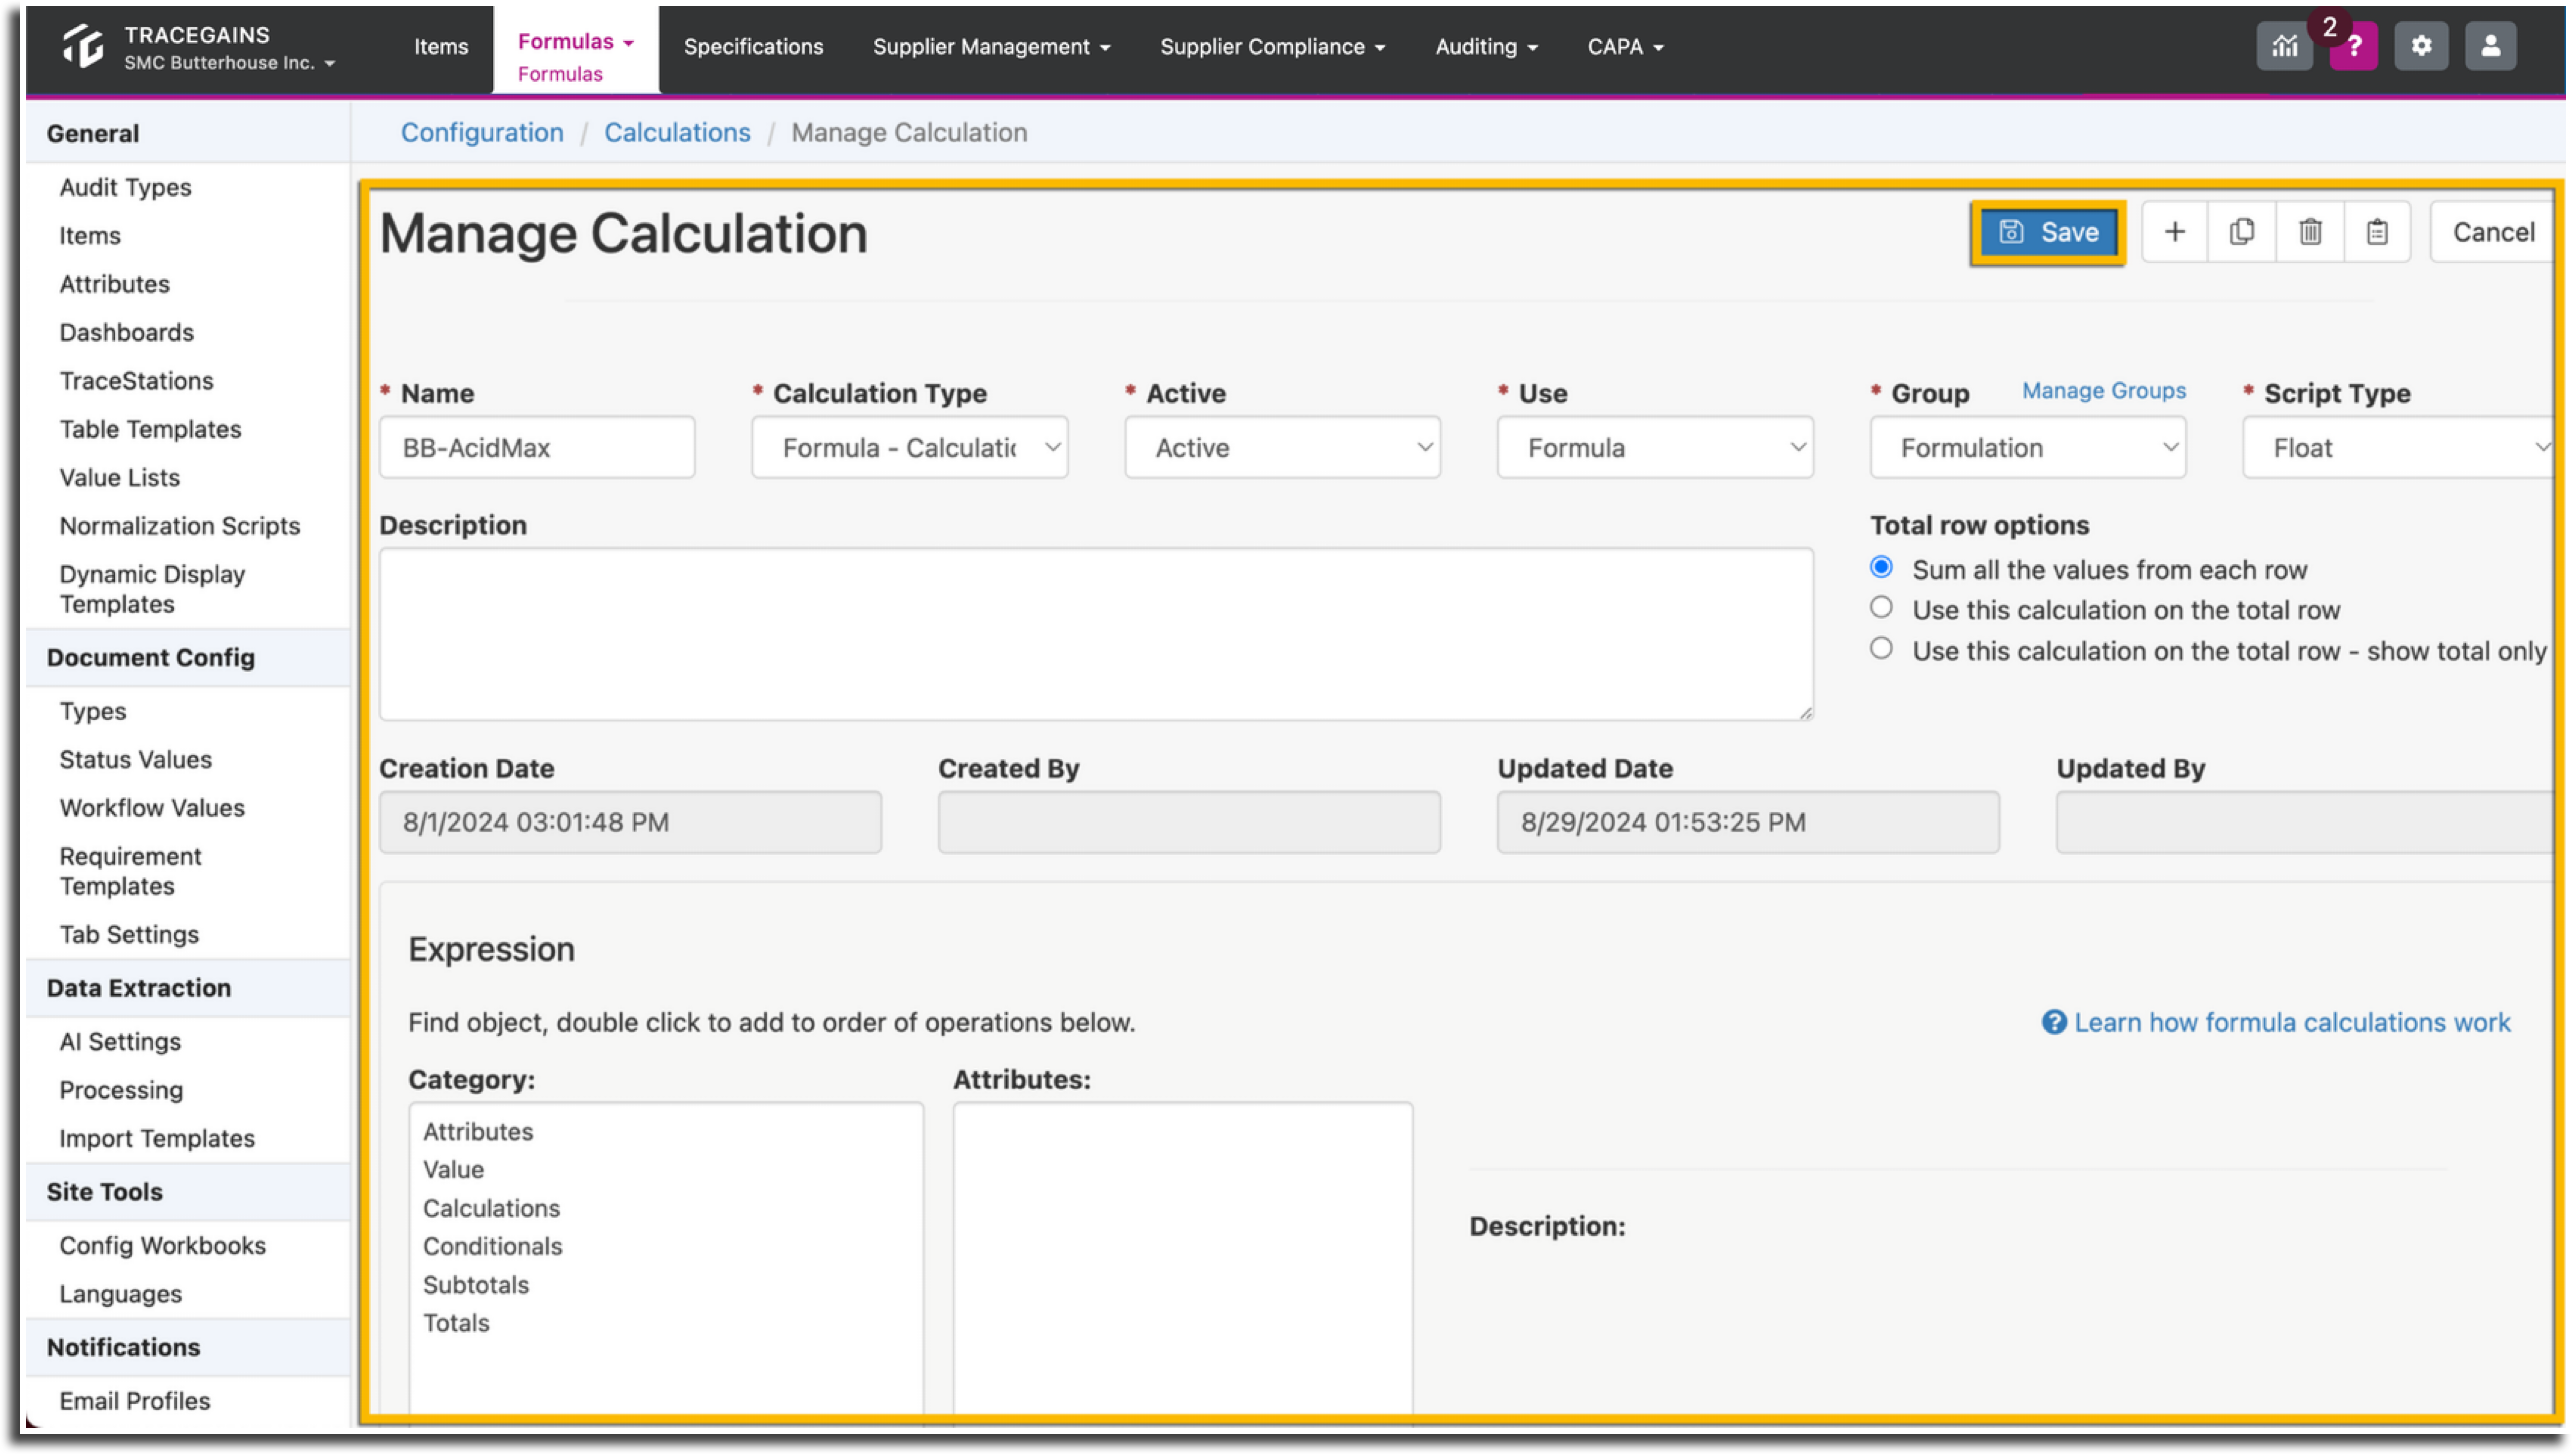Expand the SMC Butterhouse Inc. company switcher
Image resolution: width=2572 pixels, height=1454 pixels.
click(x=229, y=63)
